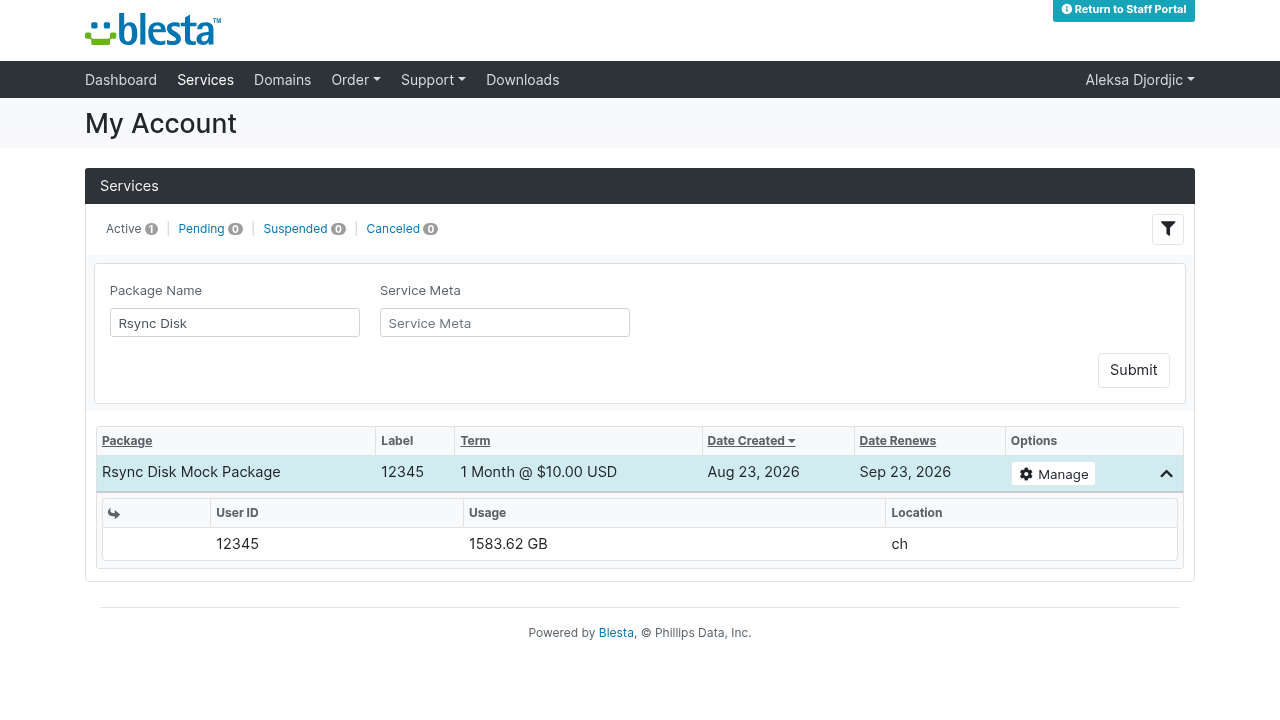
Task: Switch to Canceled services tab
Action: coord(402,229)
